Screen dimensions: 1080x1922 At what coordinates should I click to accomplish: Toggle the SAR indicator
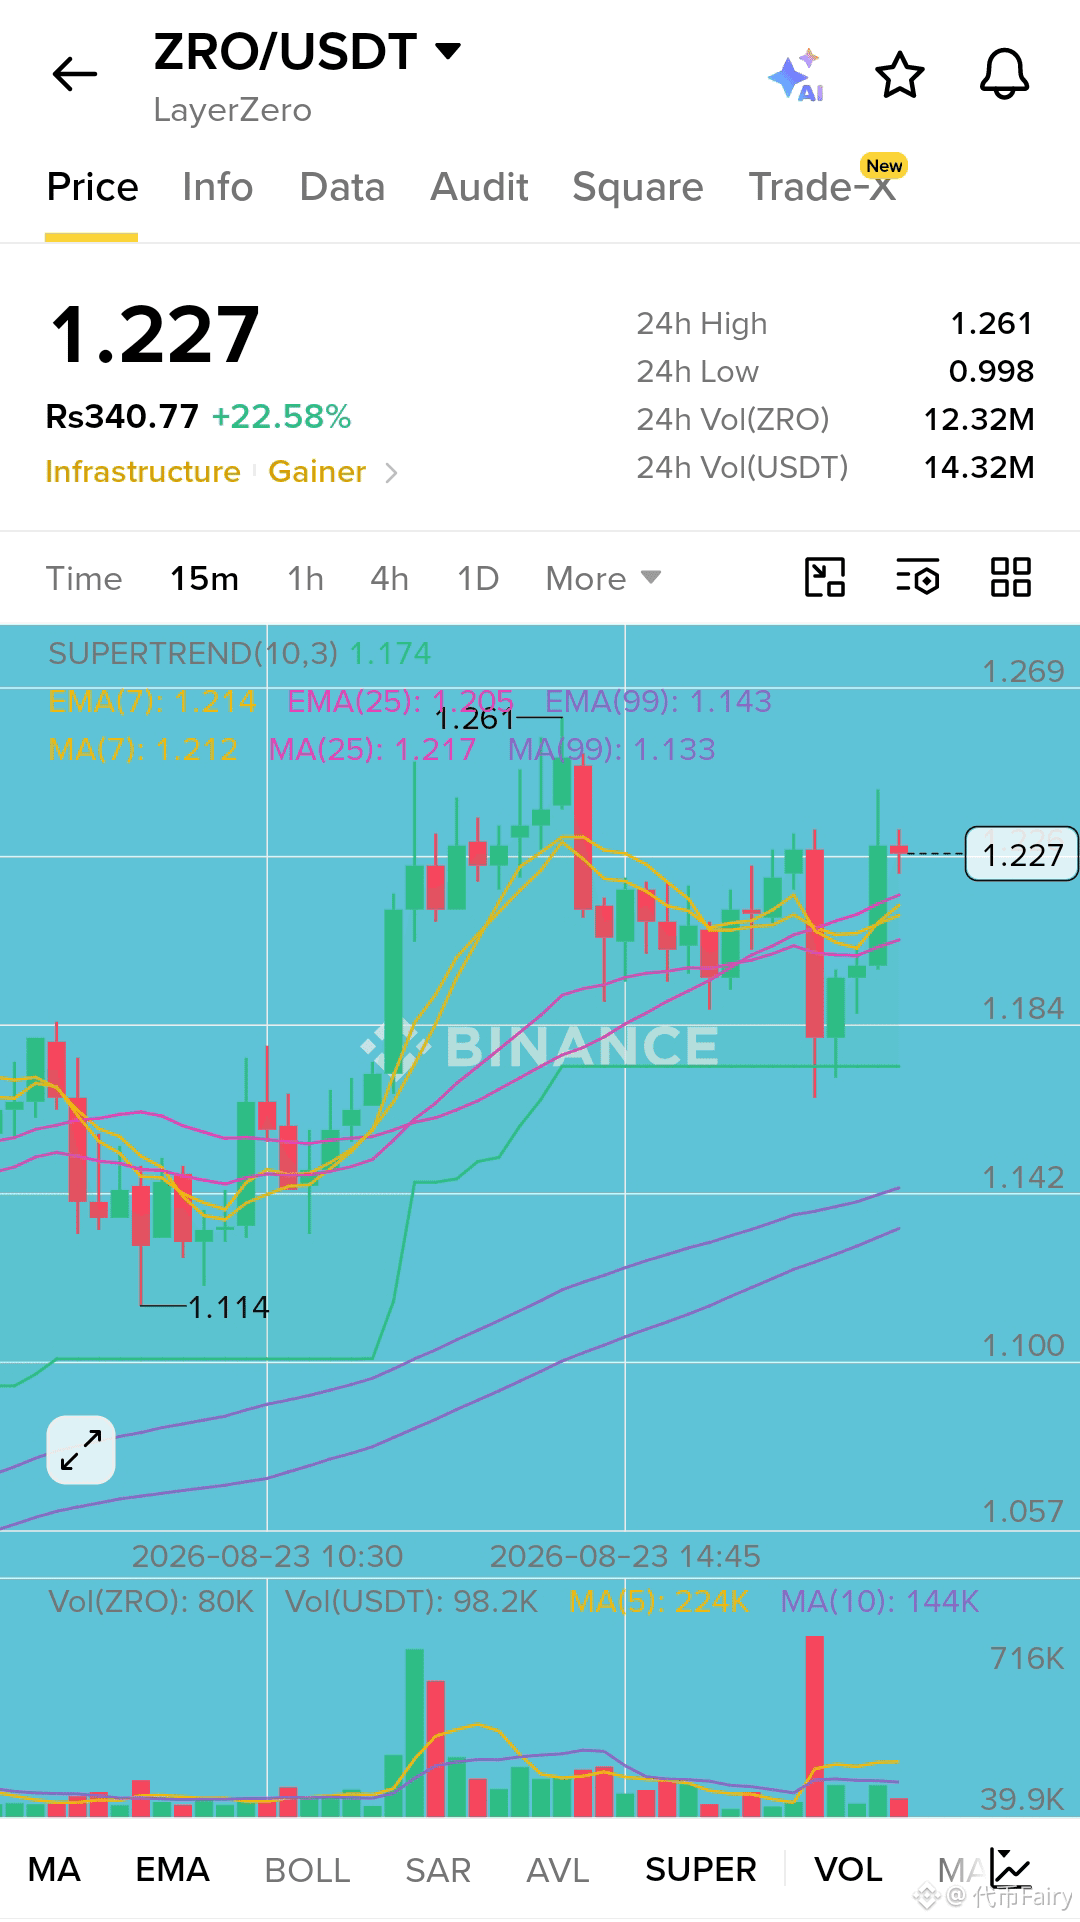coord(438,1869)
